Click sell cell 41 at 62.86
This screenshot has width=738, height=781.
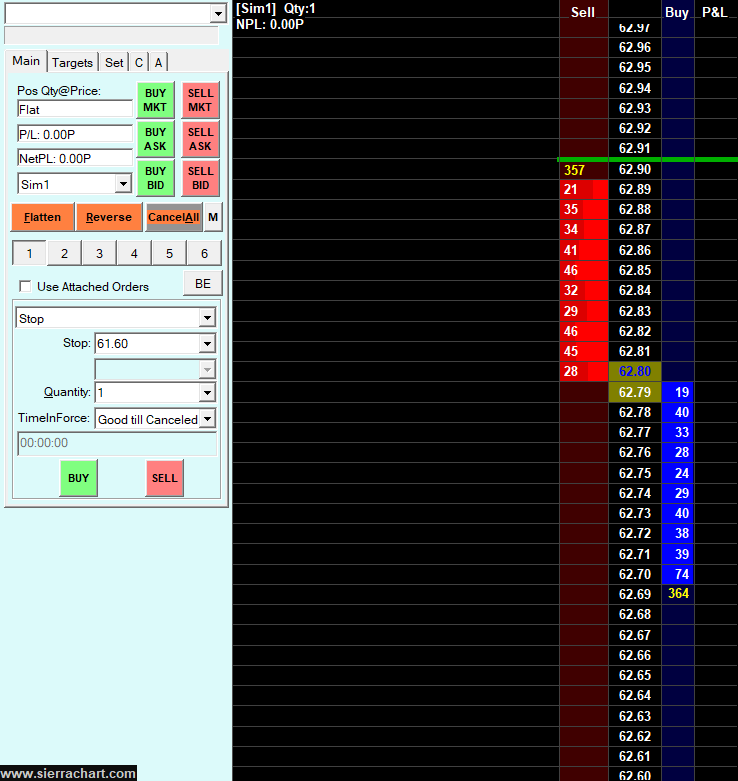(584, 250)
